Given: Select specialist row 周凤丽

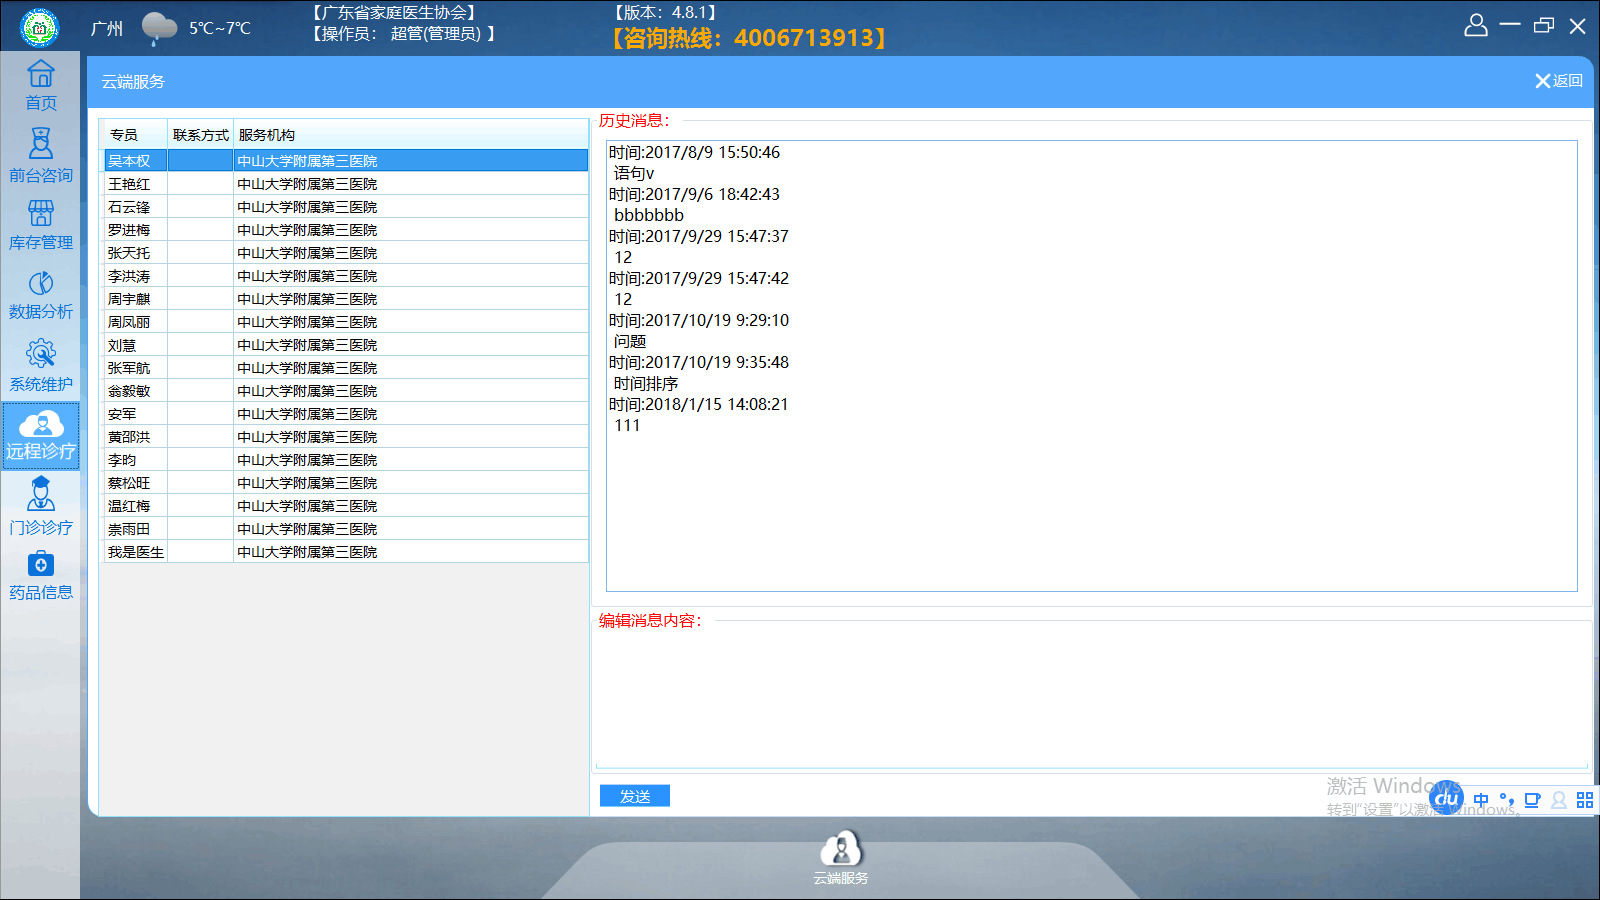Looking at the screenshot, I should click(346, 322).
